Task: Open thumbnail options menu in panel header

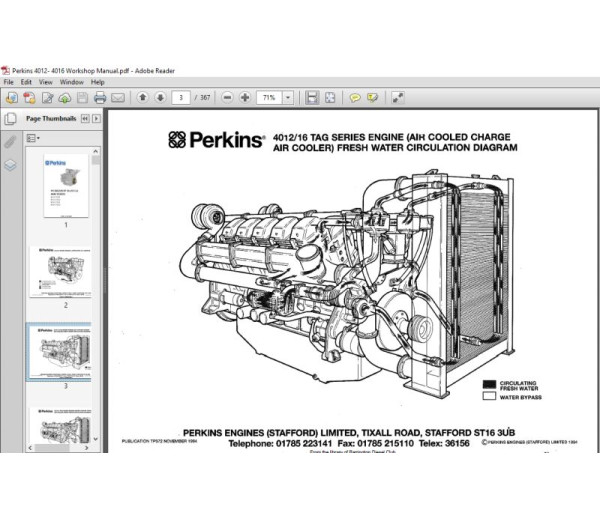Action: click(84, 118)
